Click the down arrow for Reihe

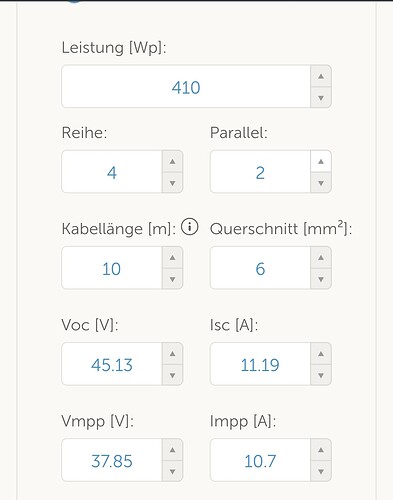[x=172, y=183]
